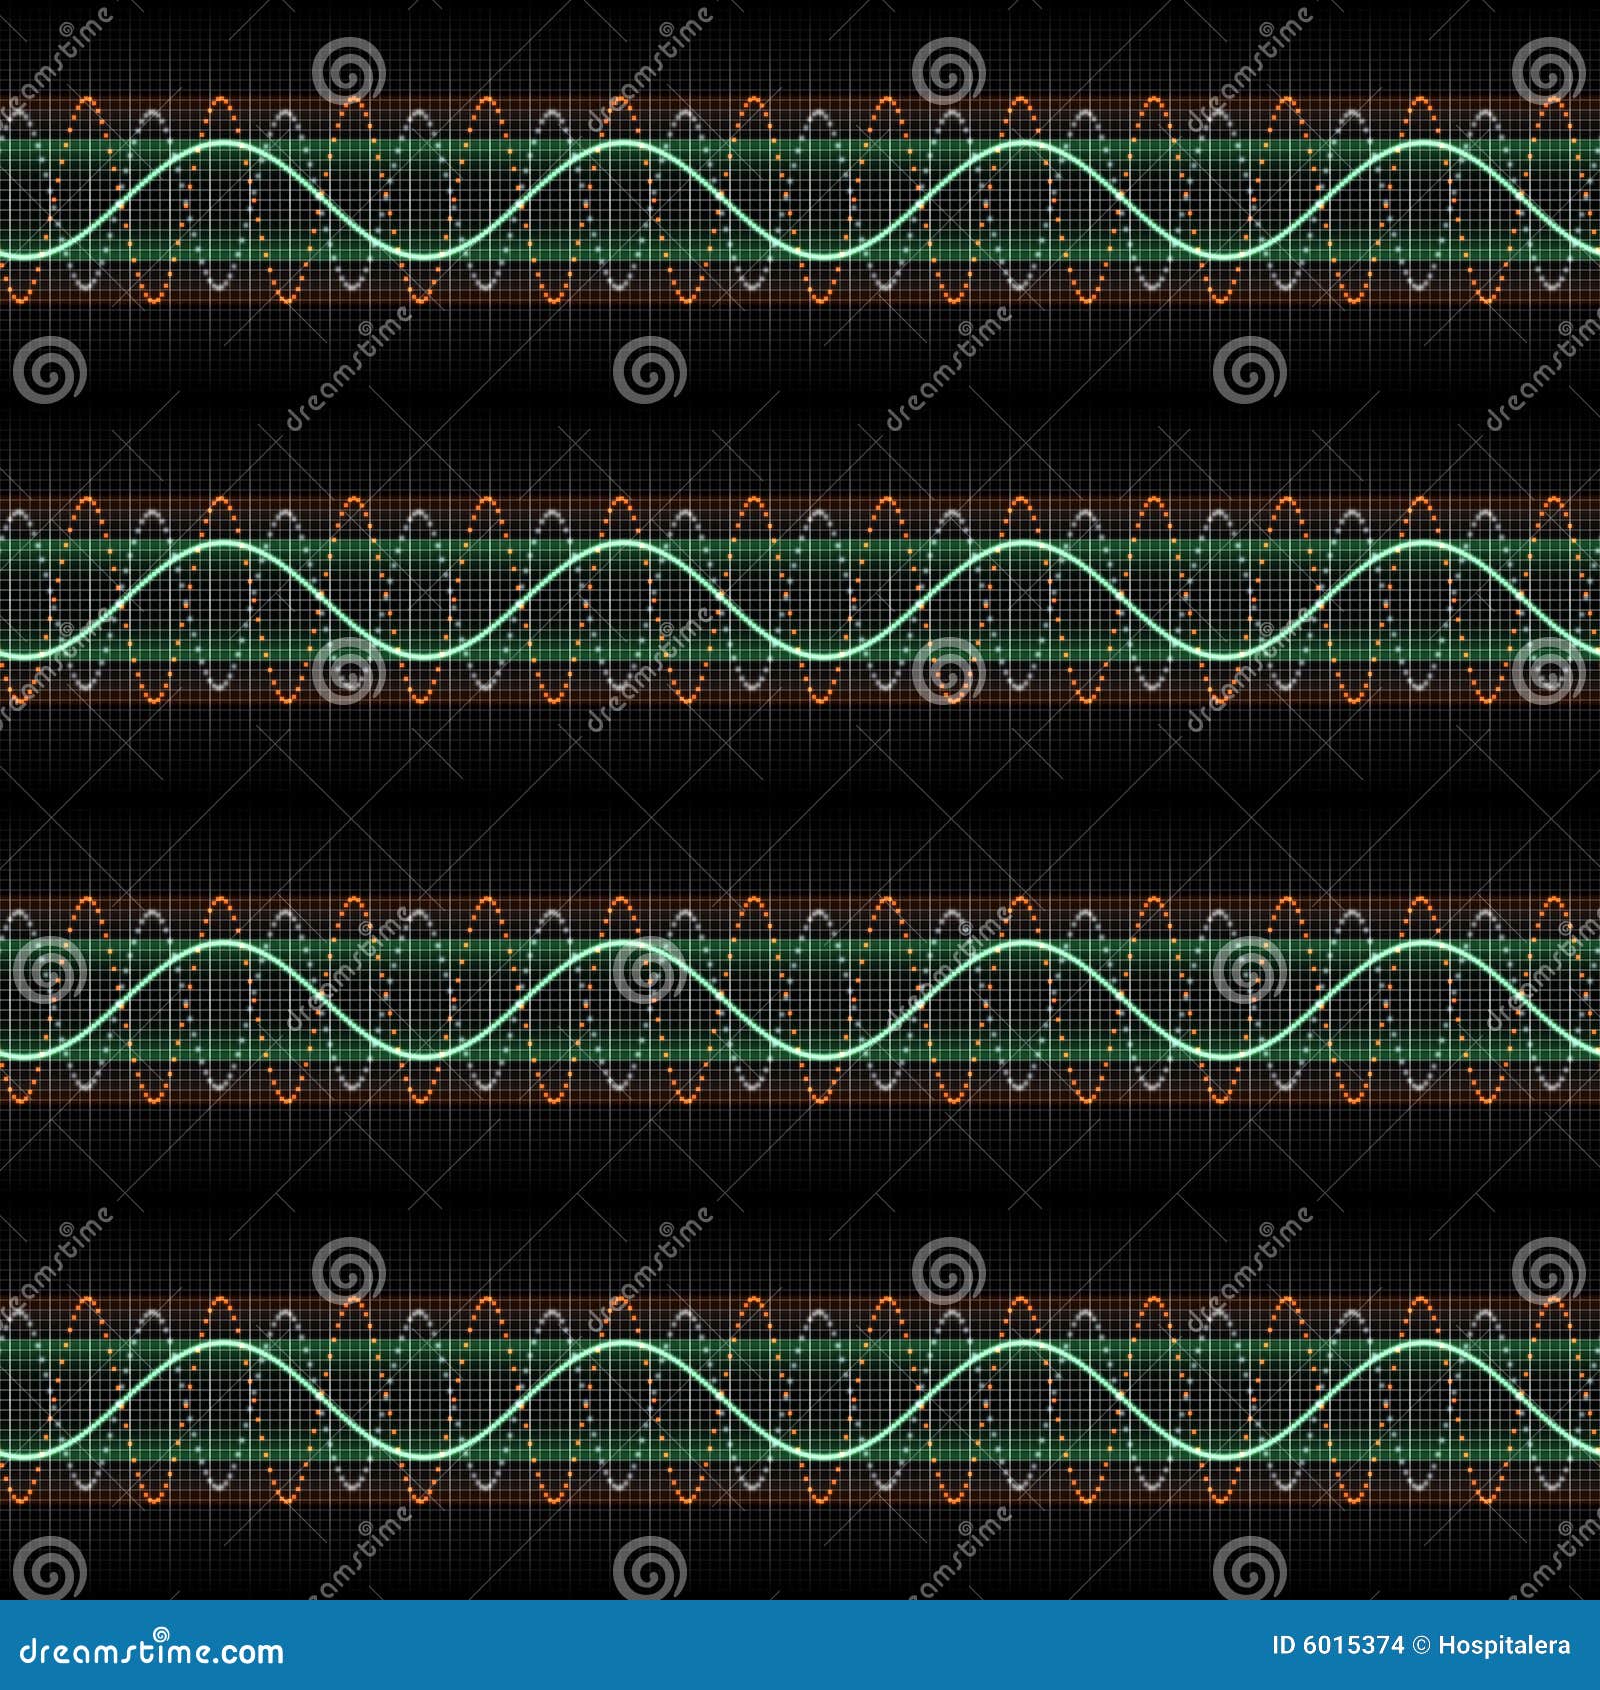The image size is (1600, 1690).
Task: Toggle the grid overlay in the third panel
Action: pos(800,1000)
